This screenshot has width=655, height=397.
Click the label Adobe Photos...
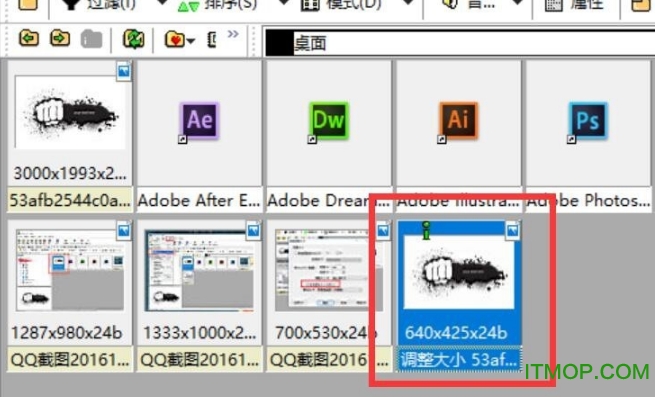588,201
